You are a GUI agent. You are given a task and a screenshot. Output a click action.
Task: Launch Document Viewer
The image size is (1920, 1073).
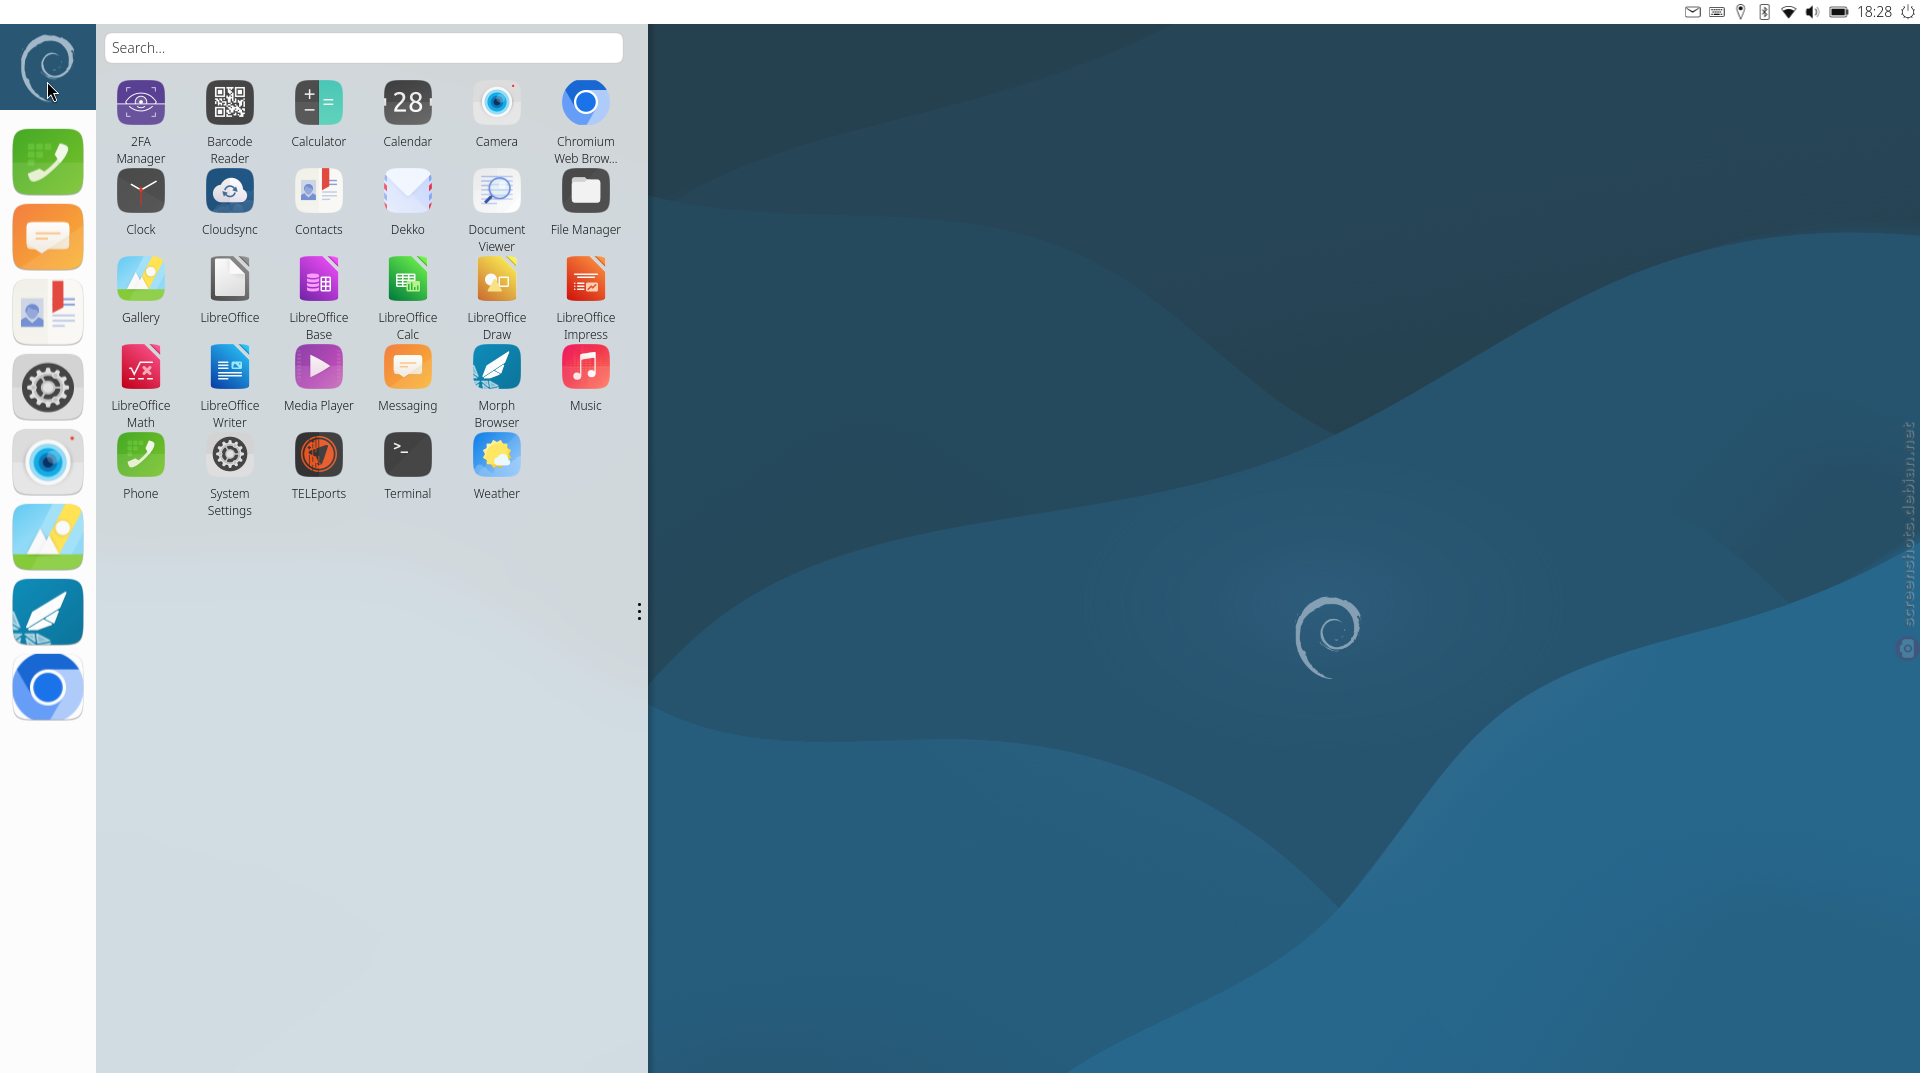(497, 191)
